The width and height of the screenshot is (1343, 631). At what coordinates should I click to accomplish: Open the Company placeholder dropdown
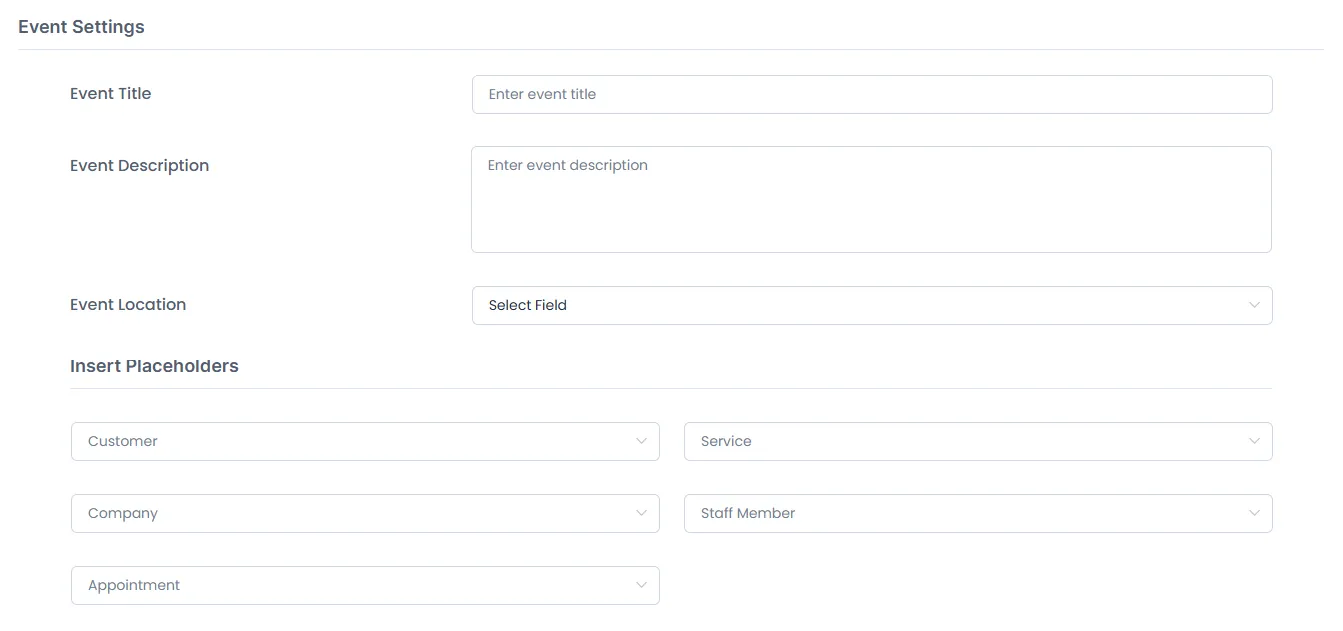(x=365, y=513)
